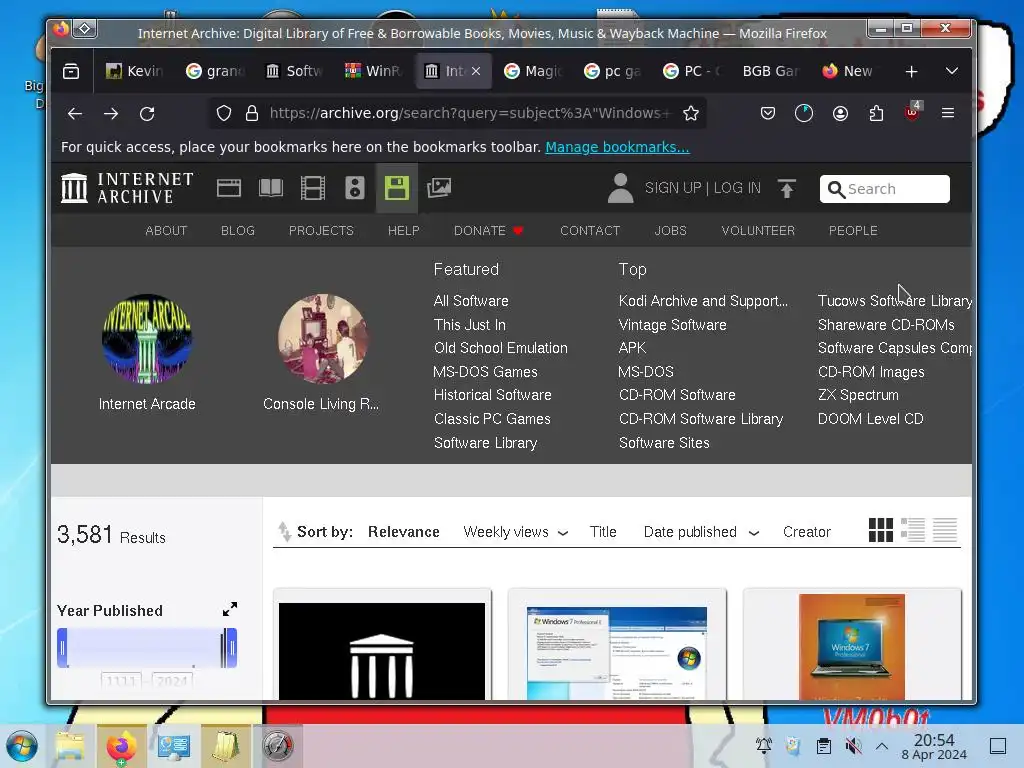
Task: Open Weekly views sort dropdown
Action: tap(515, 532)
